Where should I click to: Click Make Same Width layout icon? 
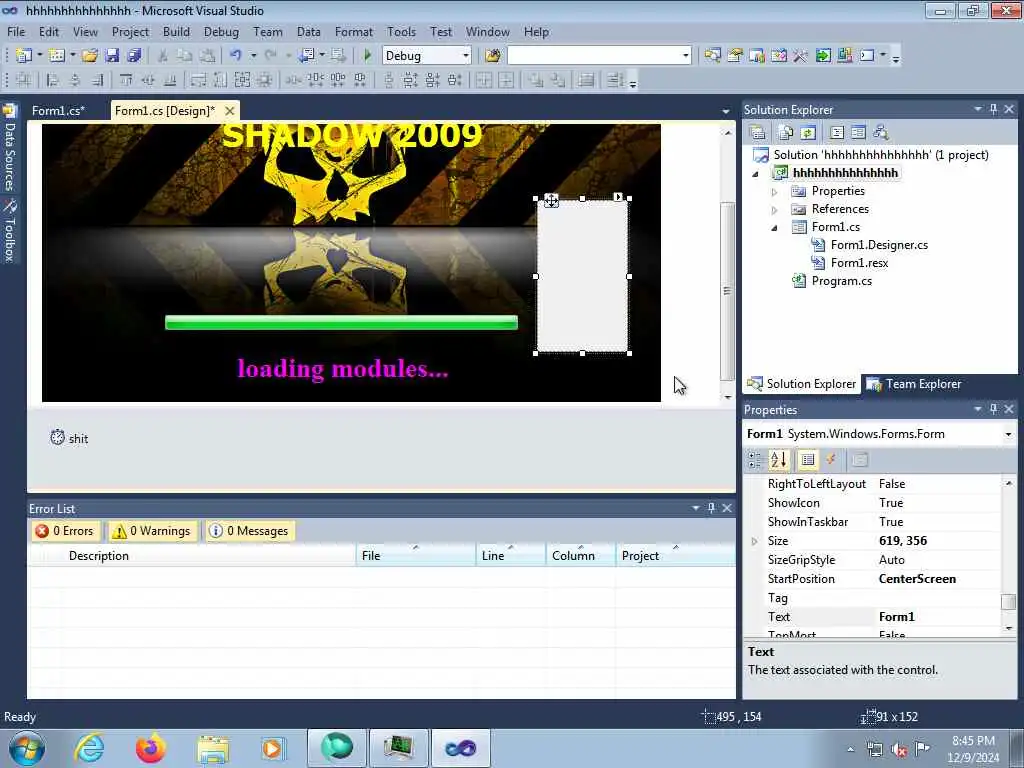coord(198,80)
